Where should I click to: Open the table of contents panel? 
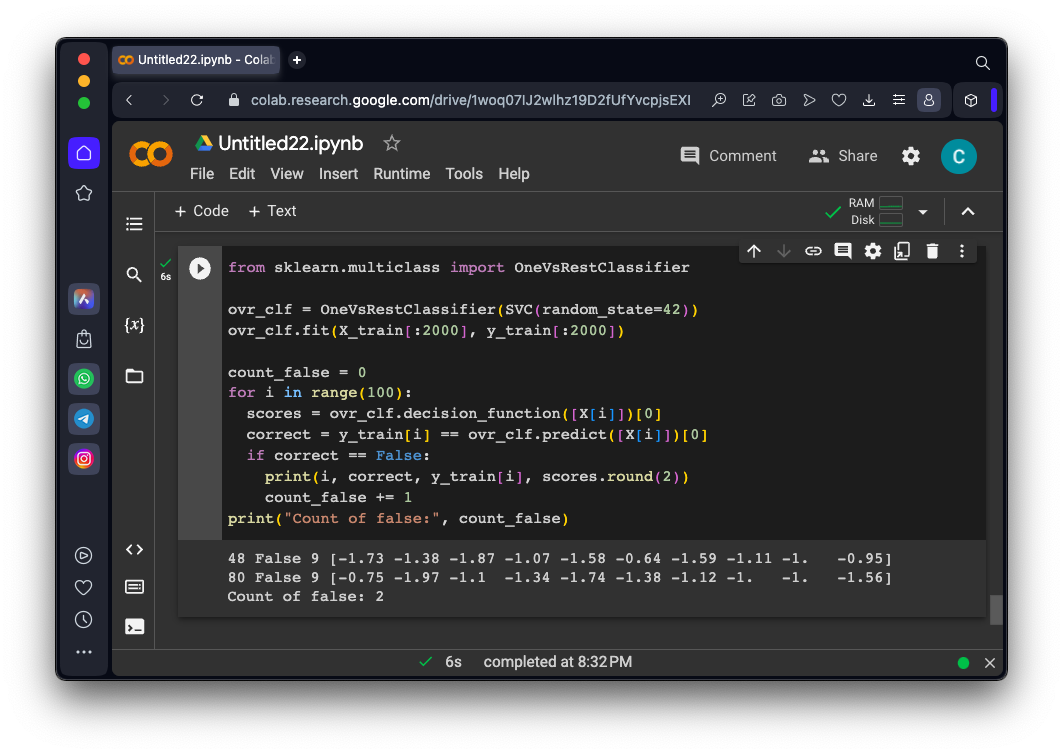[134, 224]
